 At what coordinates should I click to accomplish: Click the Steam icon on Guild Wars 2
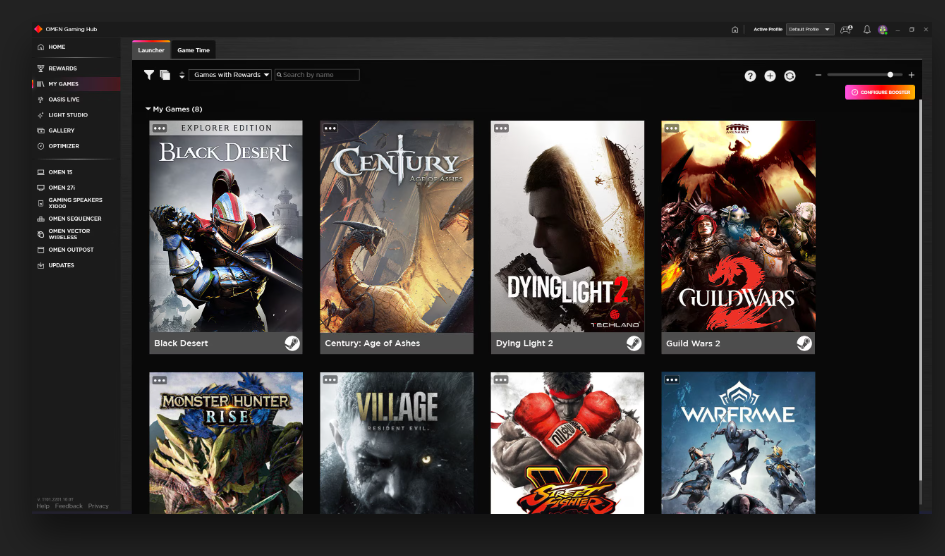pos(804,343)
